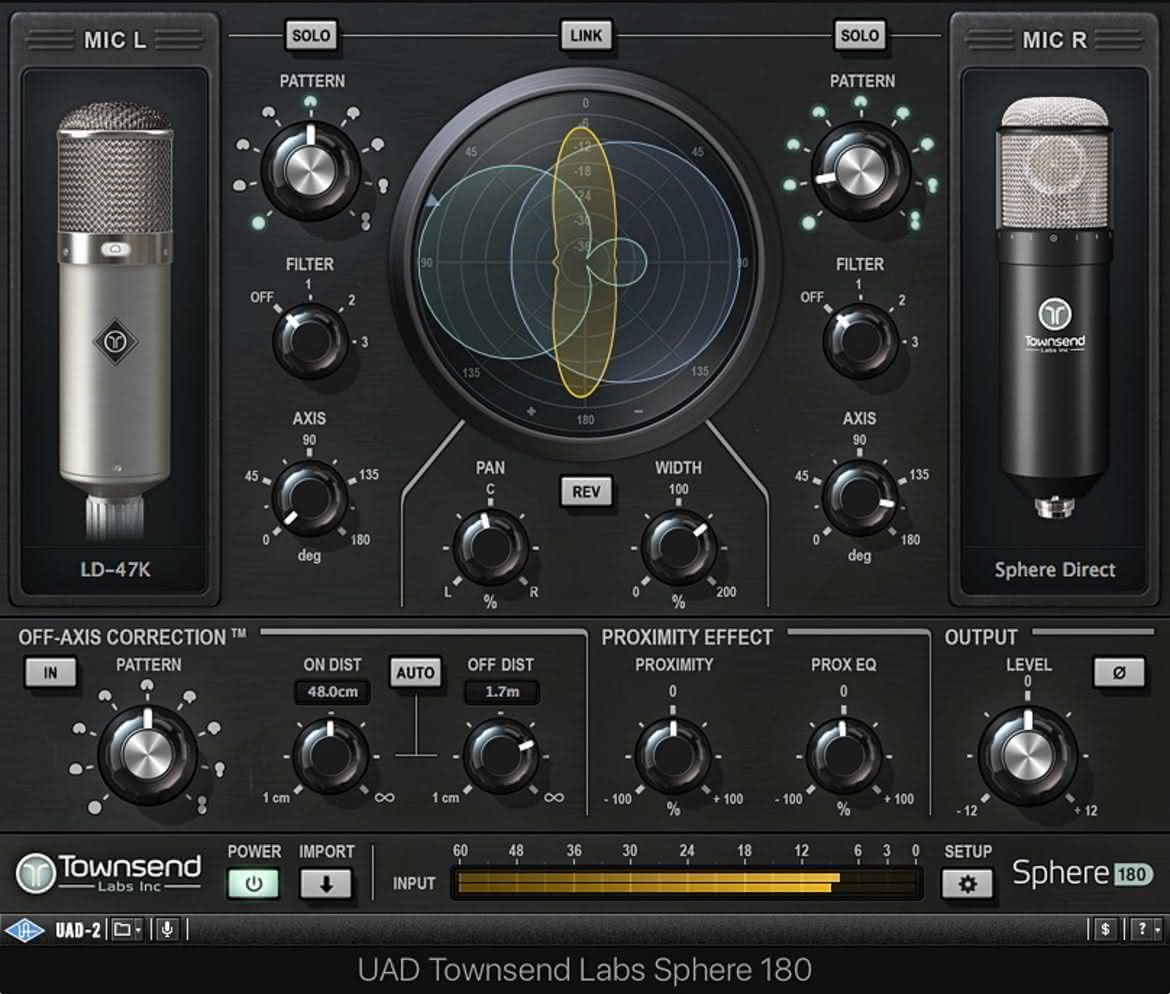Image resolution: width=1170 pixels, height=994 pixels.
Task: Enable Off-Axis Correction with IN button
Action: (50, 672)
